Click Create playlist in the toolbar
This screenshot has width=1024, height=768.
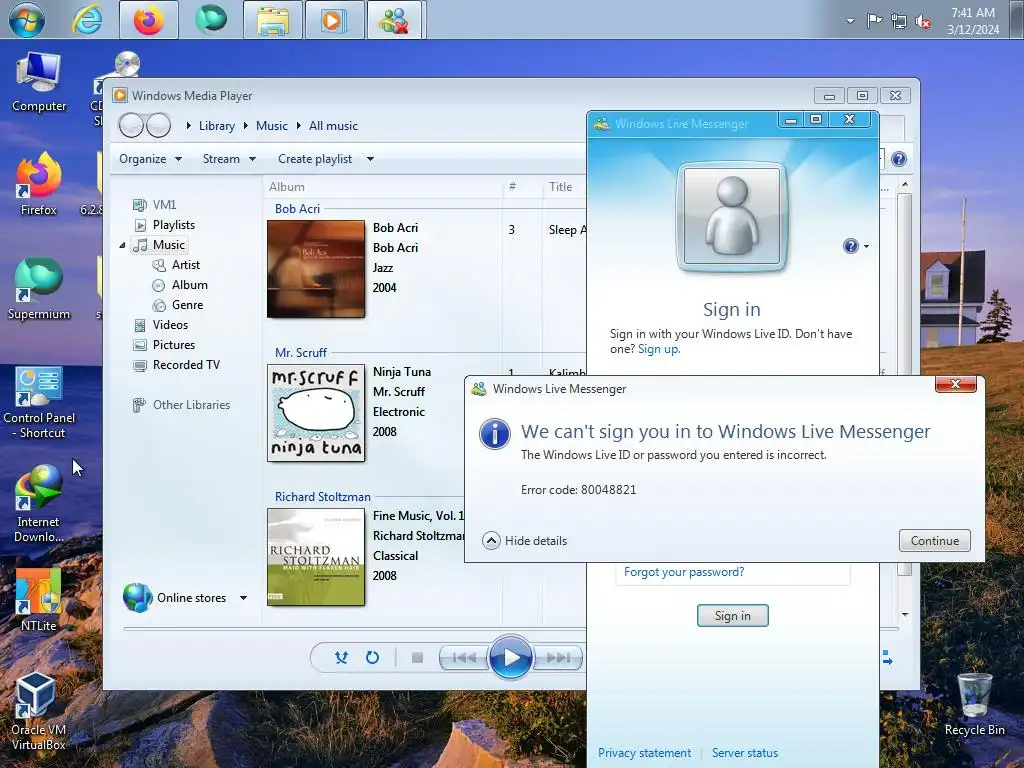pyautogui.click(x=315, y=159)
